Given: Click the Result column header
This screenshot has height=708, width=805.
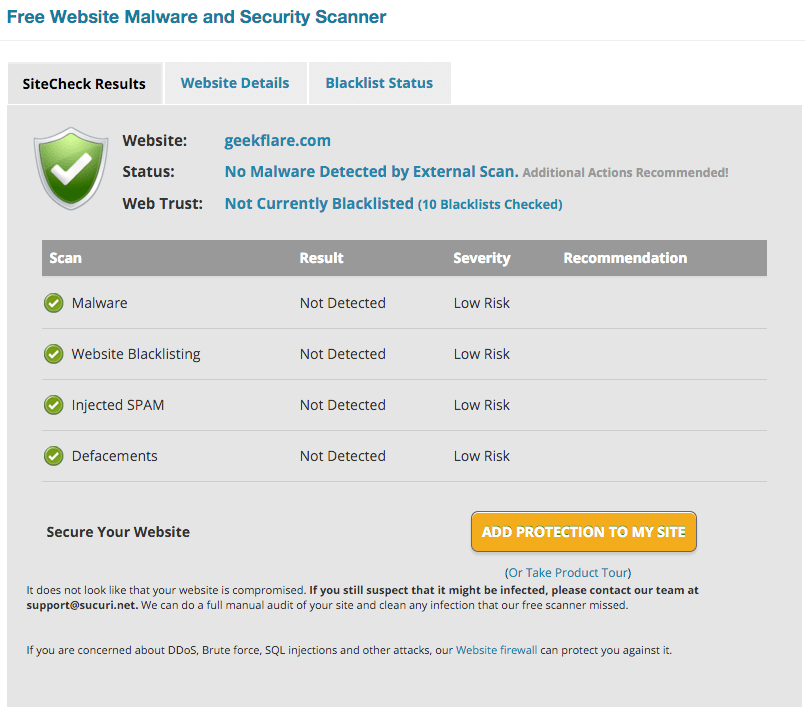Looking at the screenshot, I should (x=321, y=258).
